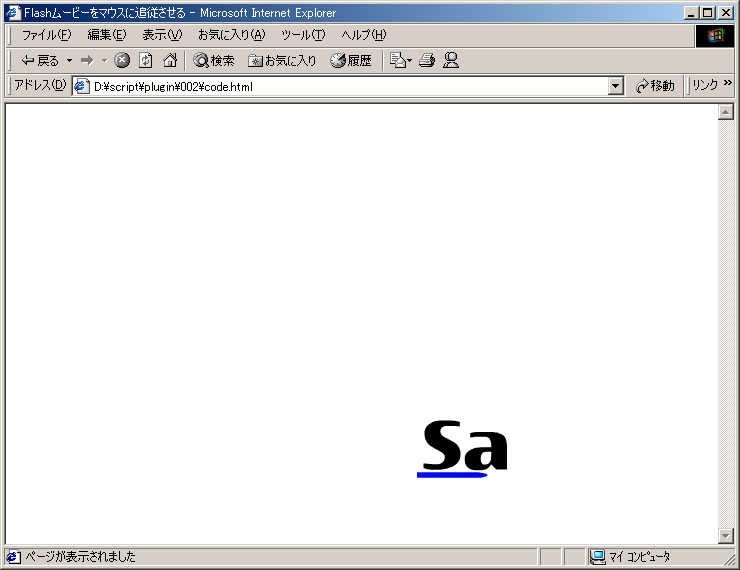The width and height of the screenshot is (740, 570).
Task: Click the Forward arrow toolbar button
Action: point(87,60)
